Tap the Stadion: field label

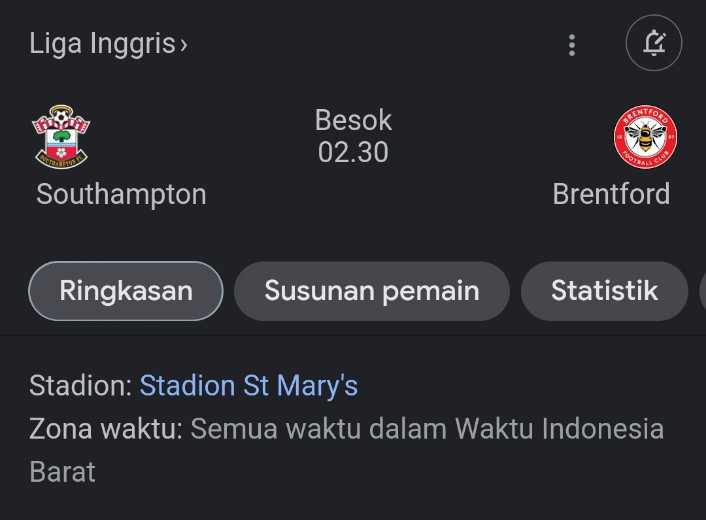[81, 386]
